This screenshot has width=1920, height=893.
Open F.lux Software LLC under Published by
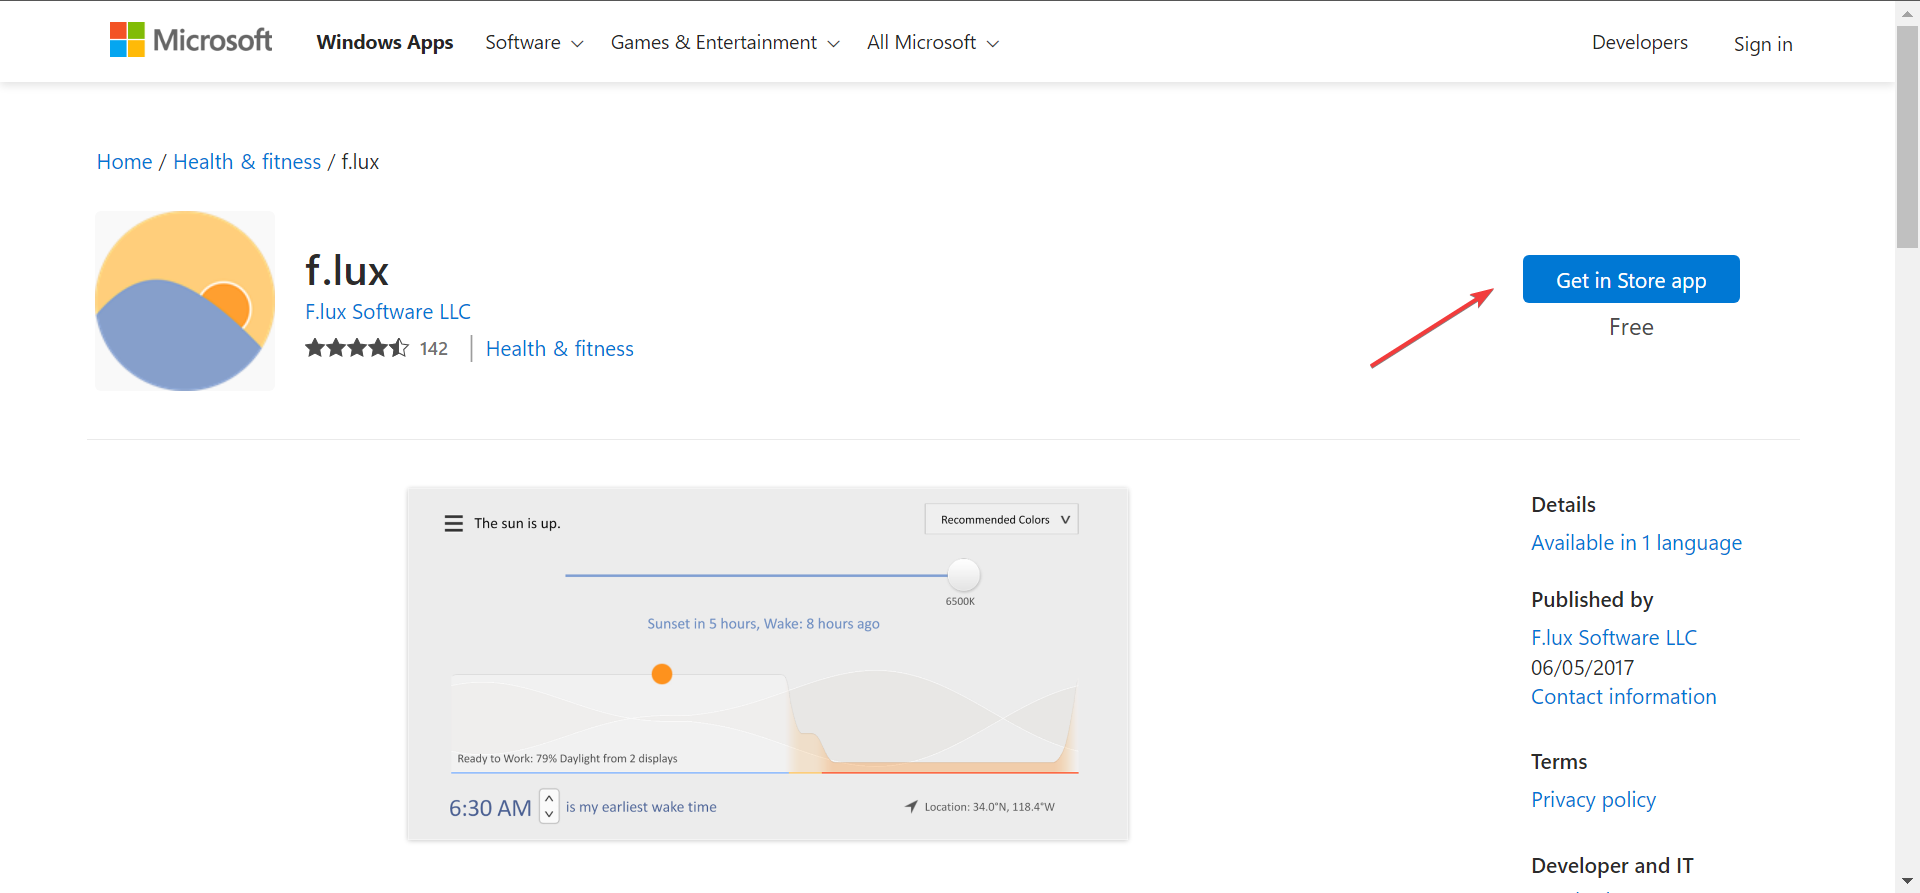pyautogui.click(x=1614, y=638)
